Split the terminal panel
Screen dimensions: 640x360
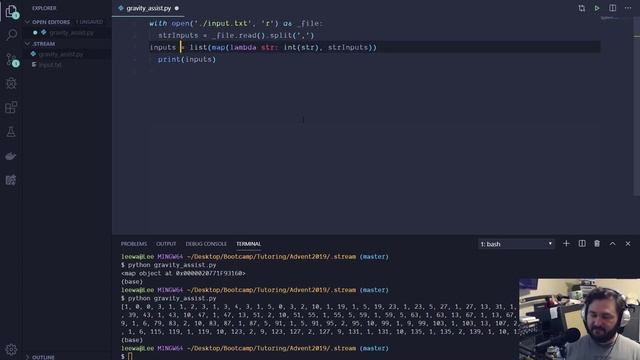click(x=582, y=244)
